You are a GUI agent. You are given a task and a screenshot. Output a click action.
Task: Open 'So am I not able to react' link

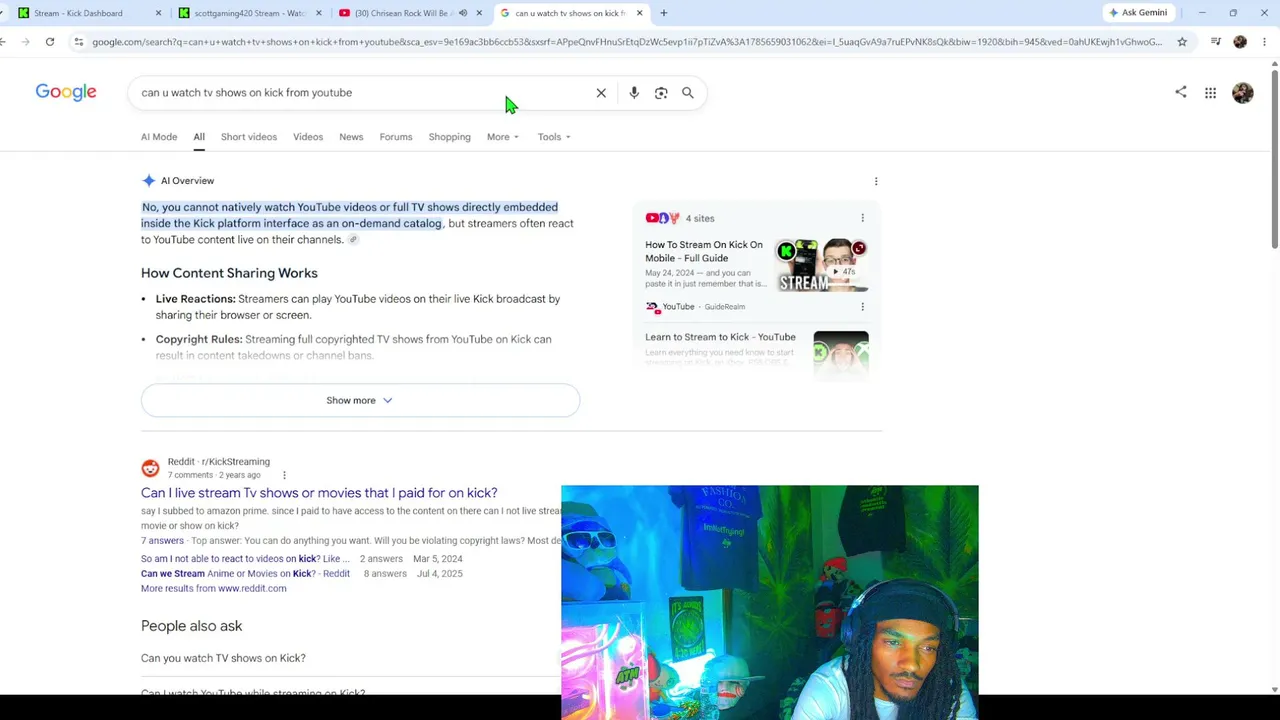[245, 559]
